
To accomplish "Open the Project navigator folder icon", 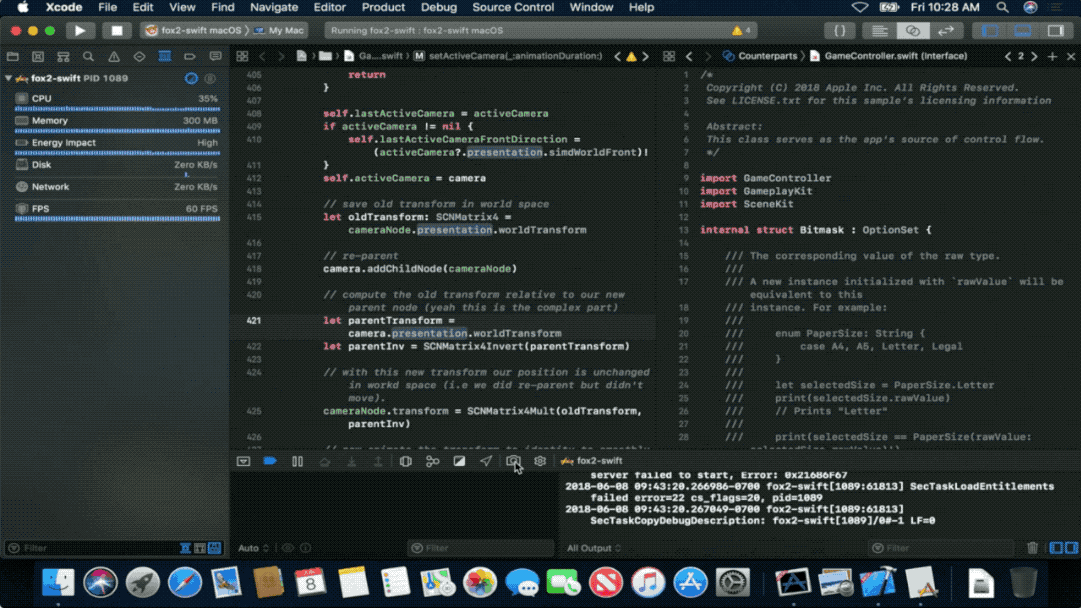I will point(12,57).
